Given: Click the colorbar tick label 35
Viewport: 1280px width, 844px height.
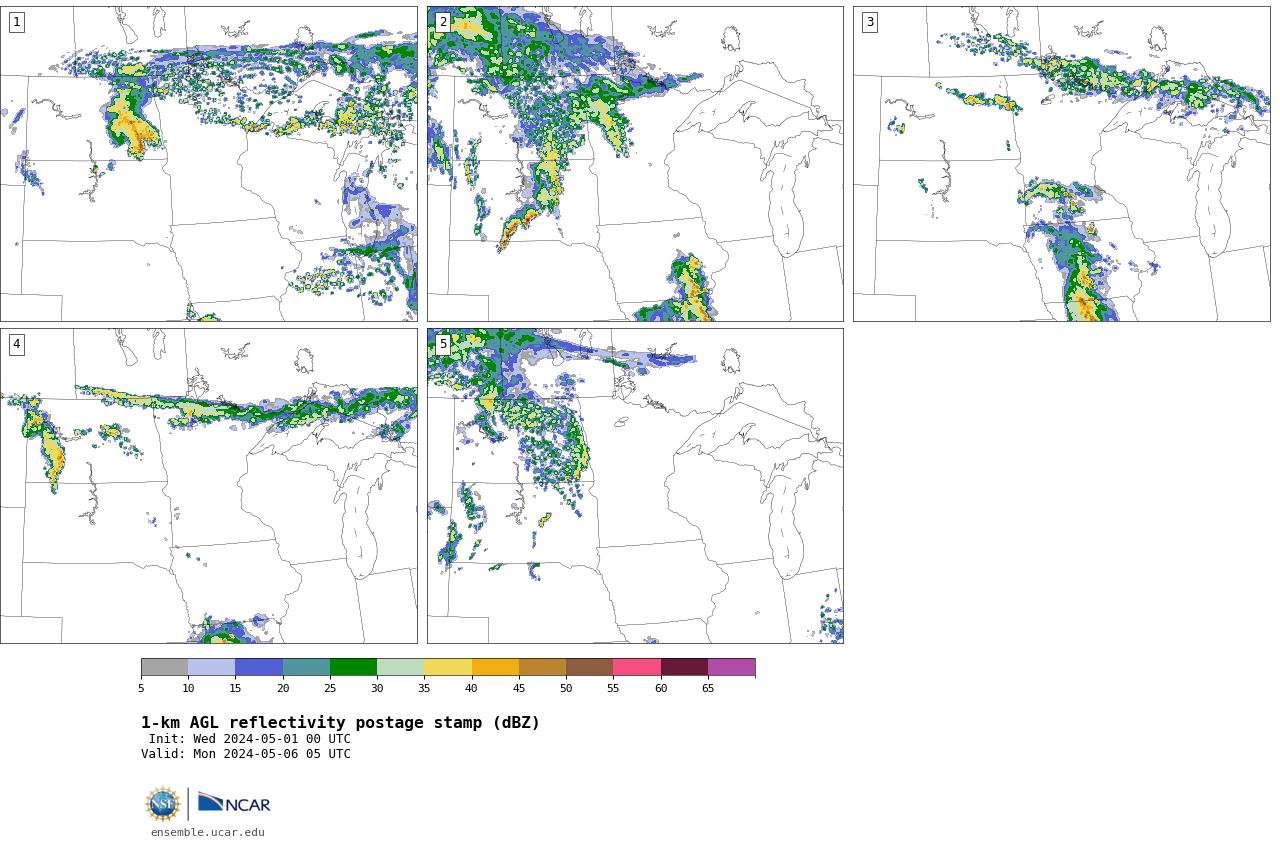Looking at the screenshot, I should click(424, 688).
